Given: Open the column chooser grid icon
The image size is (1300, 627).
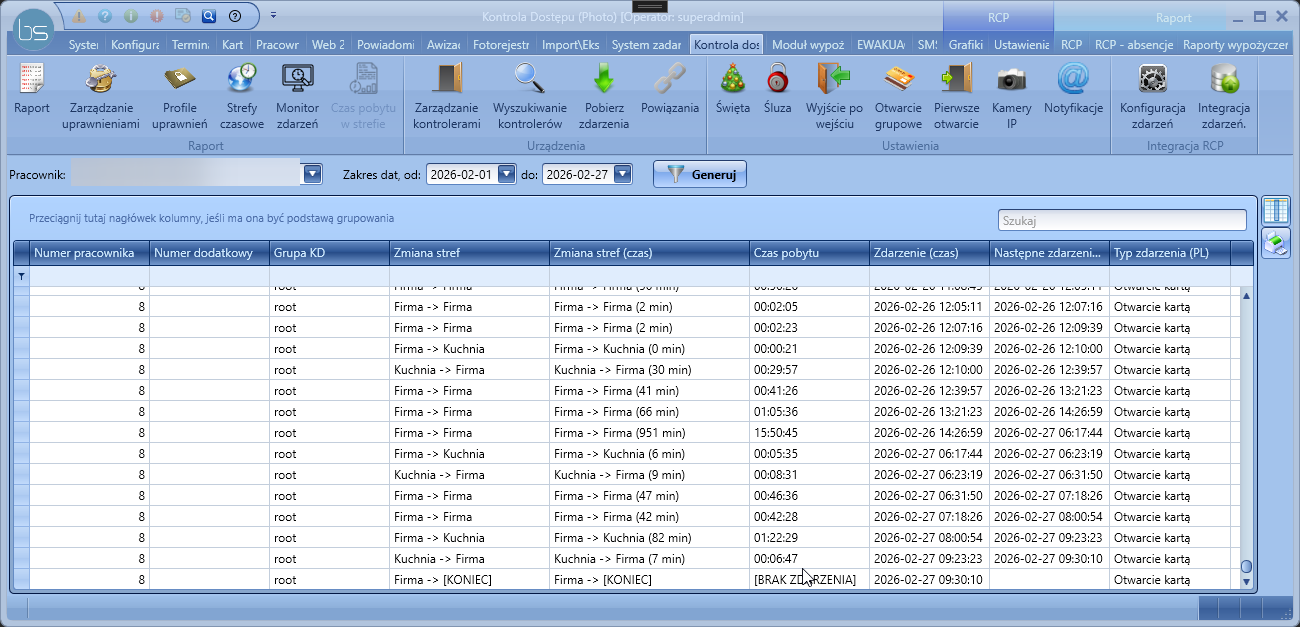Looking at the screenshot, I should (1275, 211).
